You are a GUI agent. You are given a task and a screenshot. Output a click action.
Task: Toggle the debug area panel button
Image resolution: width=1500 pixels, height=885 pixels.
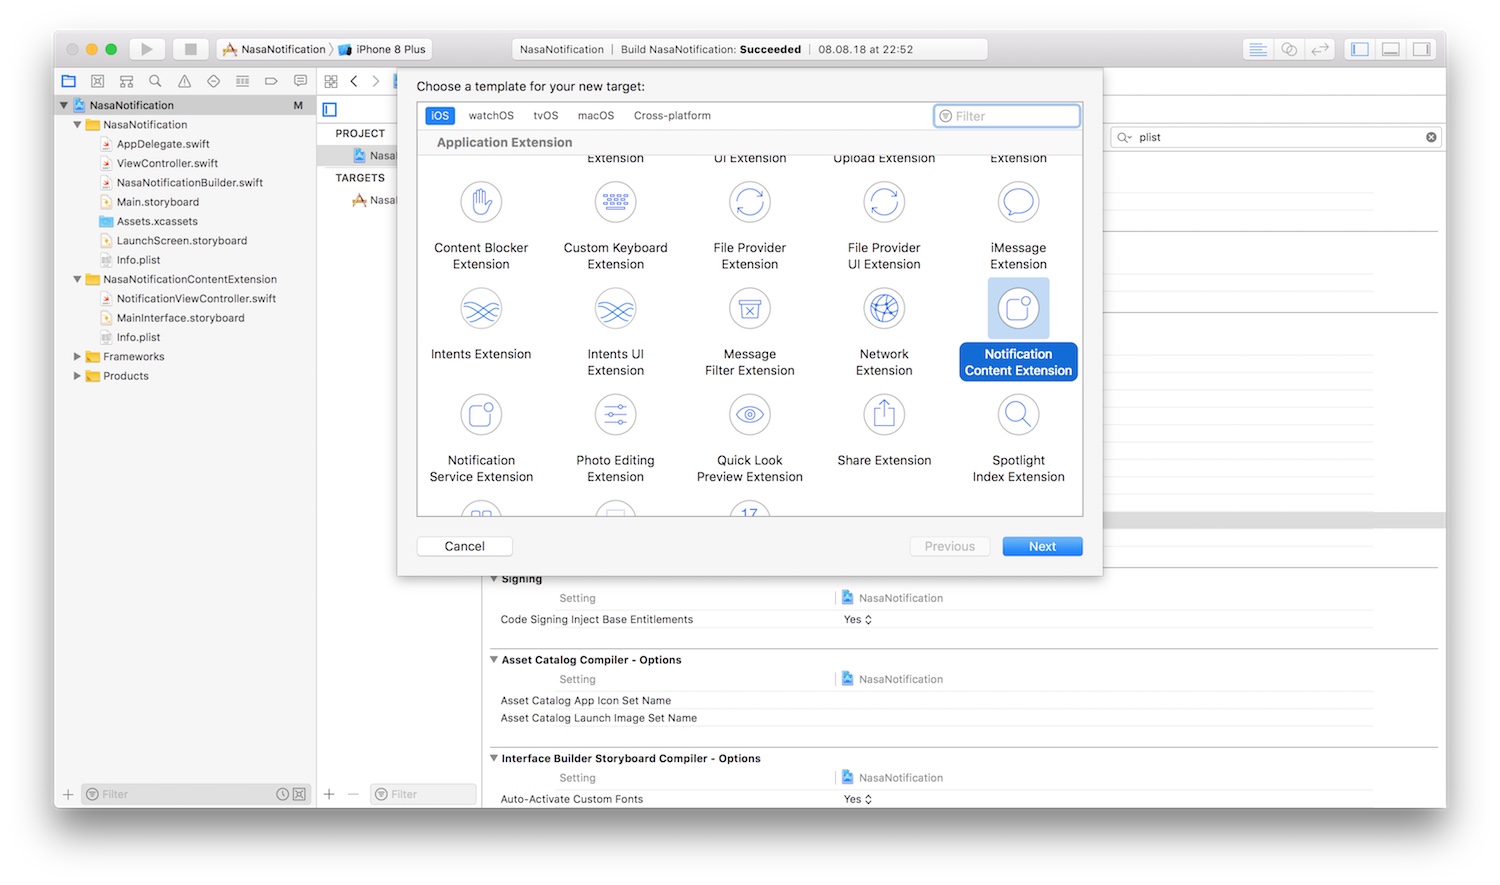(1390, 49)
